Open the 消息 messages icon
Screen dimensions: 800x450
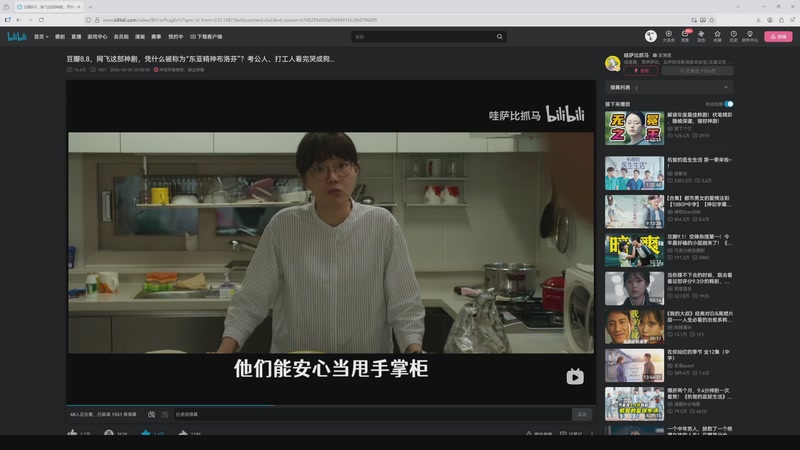[x=685, y=36]
